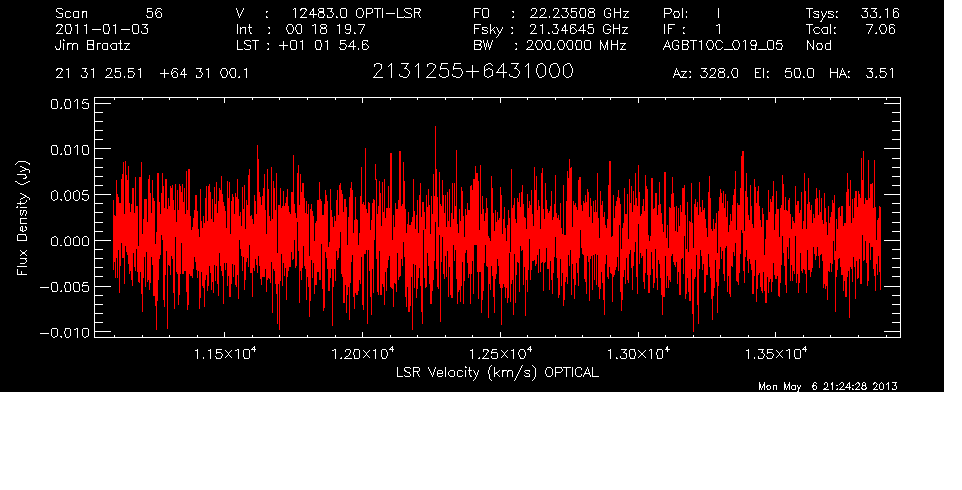Click the y-axis tick -0.010
Viewport: 962px width, 490px height.
point(64,333)
